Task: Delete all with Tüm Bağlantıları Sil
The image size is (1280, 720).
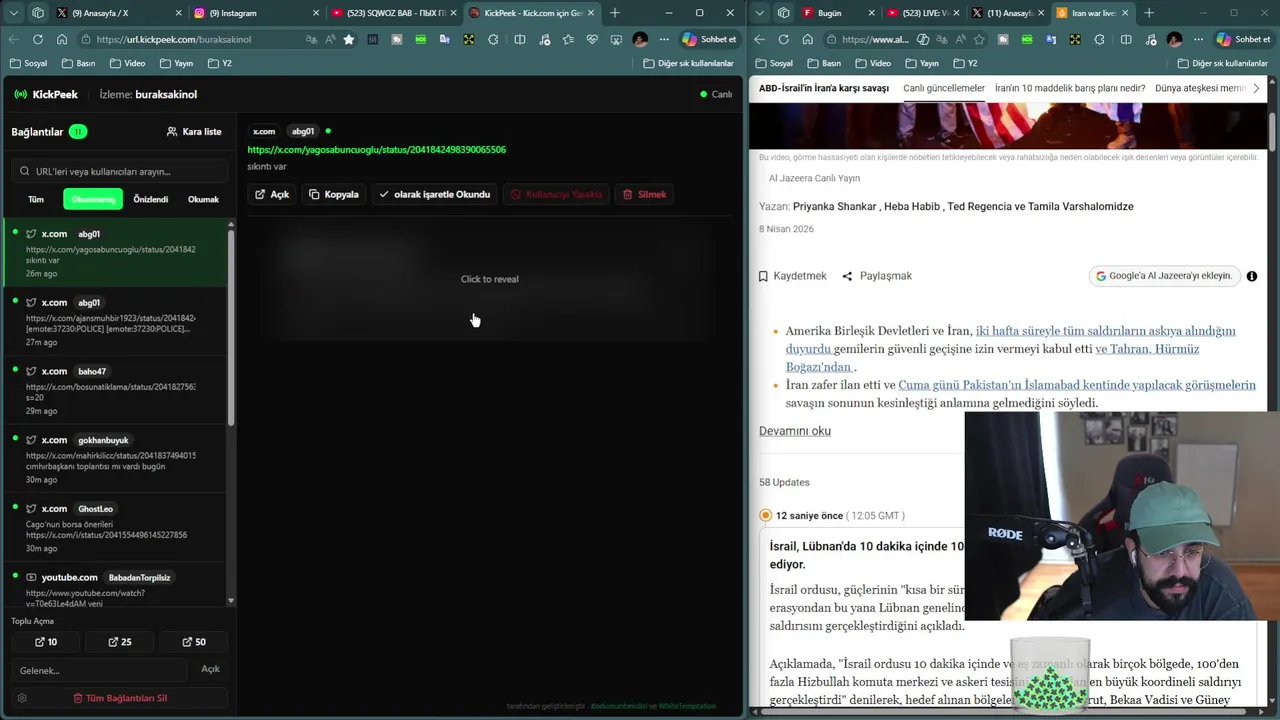Action: coord(120,698)
